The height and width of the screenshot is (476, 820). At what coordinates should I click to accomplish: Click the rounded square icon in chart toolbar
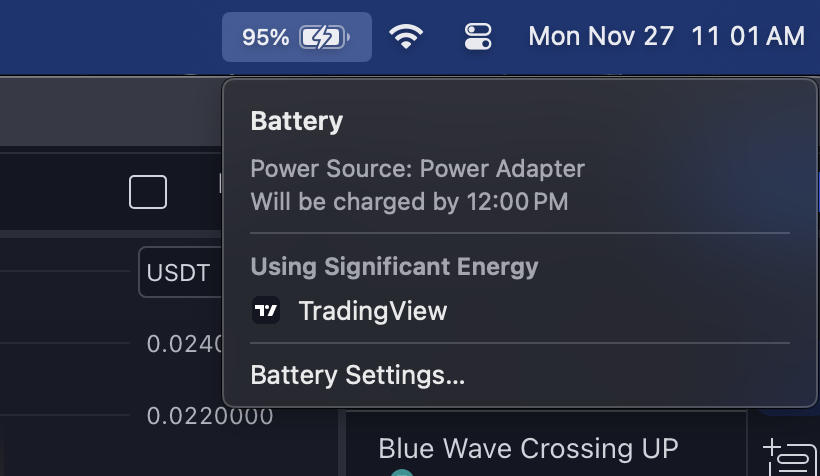(148, 192)
